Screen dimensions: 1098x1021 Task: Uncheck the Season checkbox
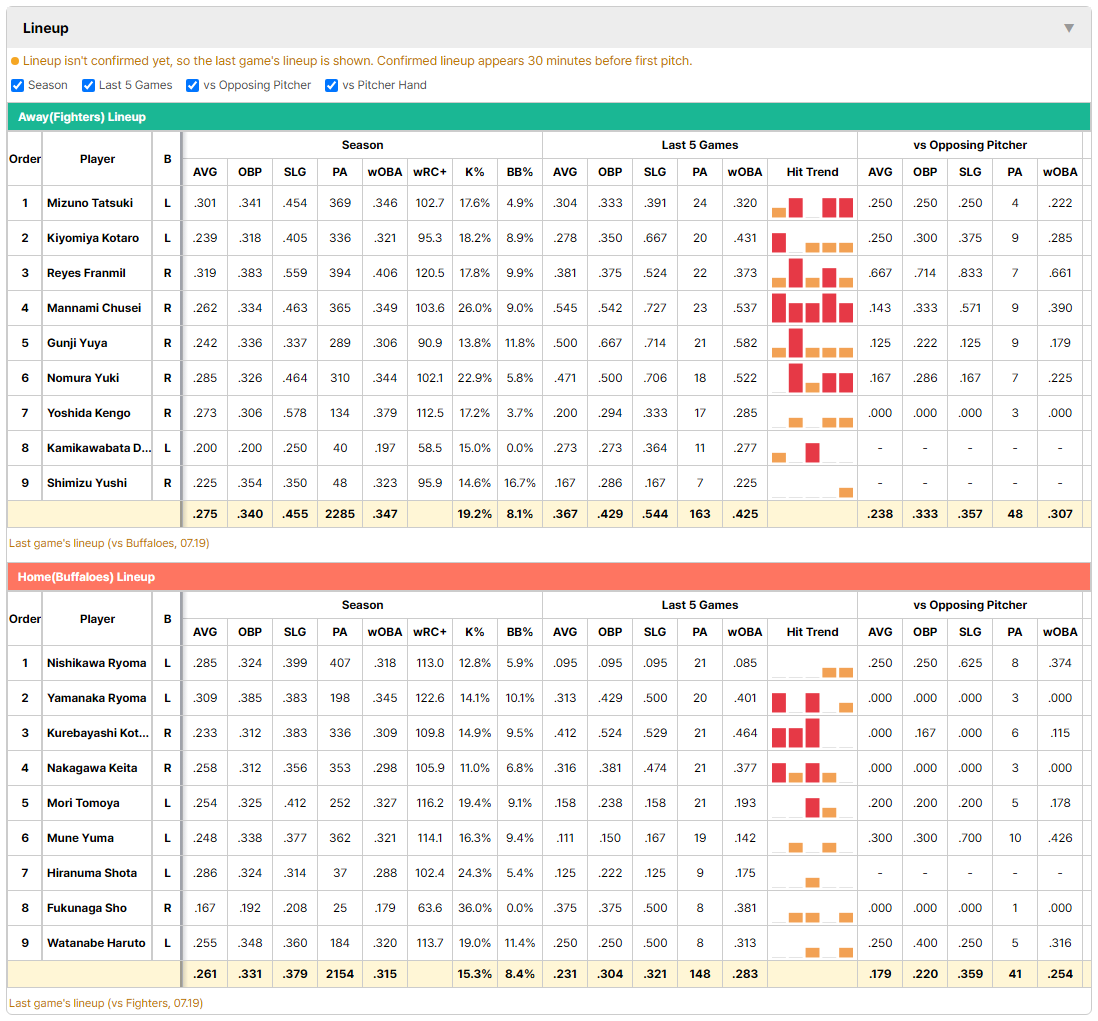pos(18,85)
